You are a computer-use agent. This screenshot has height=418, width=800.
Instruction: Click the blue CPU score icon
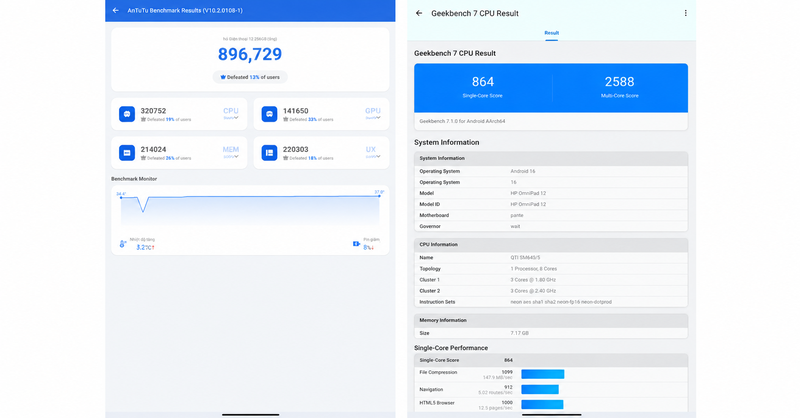click(127, 114)
